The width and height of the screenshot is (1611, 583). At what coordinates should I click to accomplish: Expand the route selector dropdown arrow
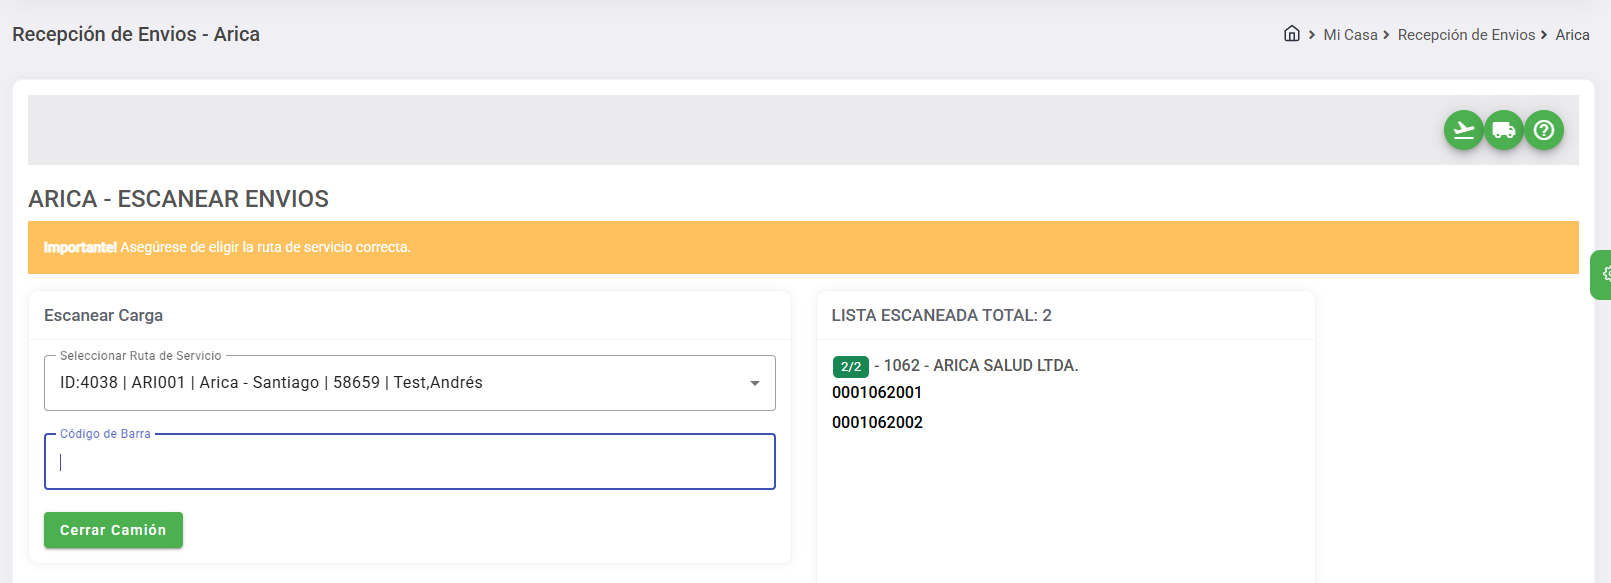755,382
